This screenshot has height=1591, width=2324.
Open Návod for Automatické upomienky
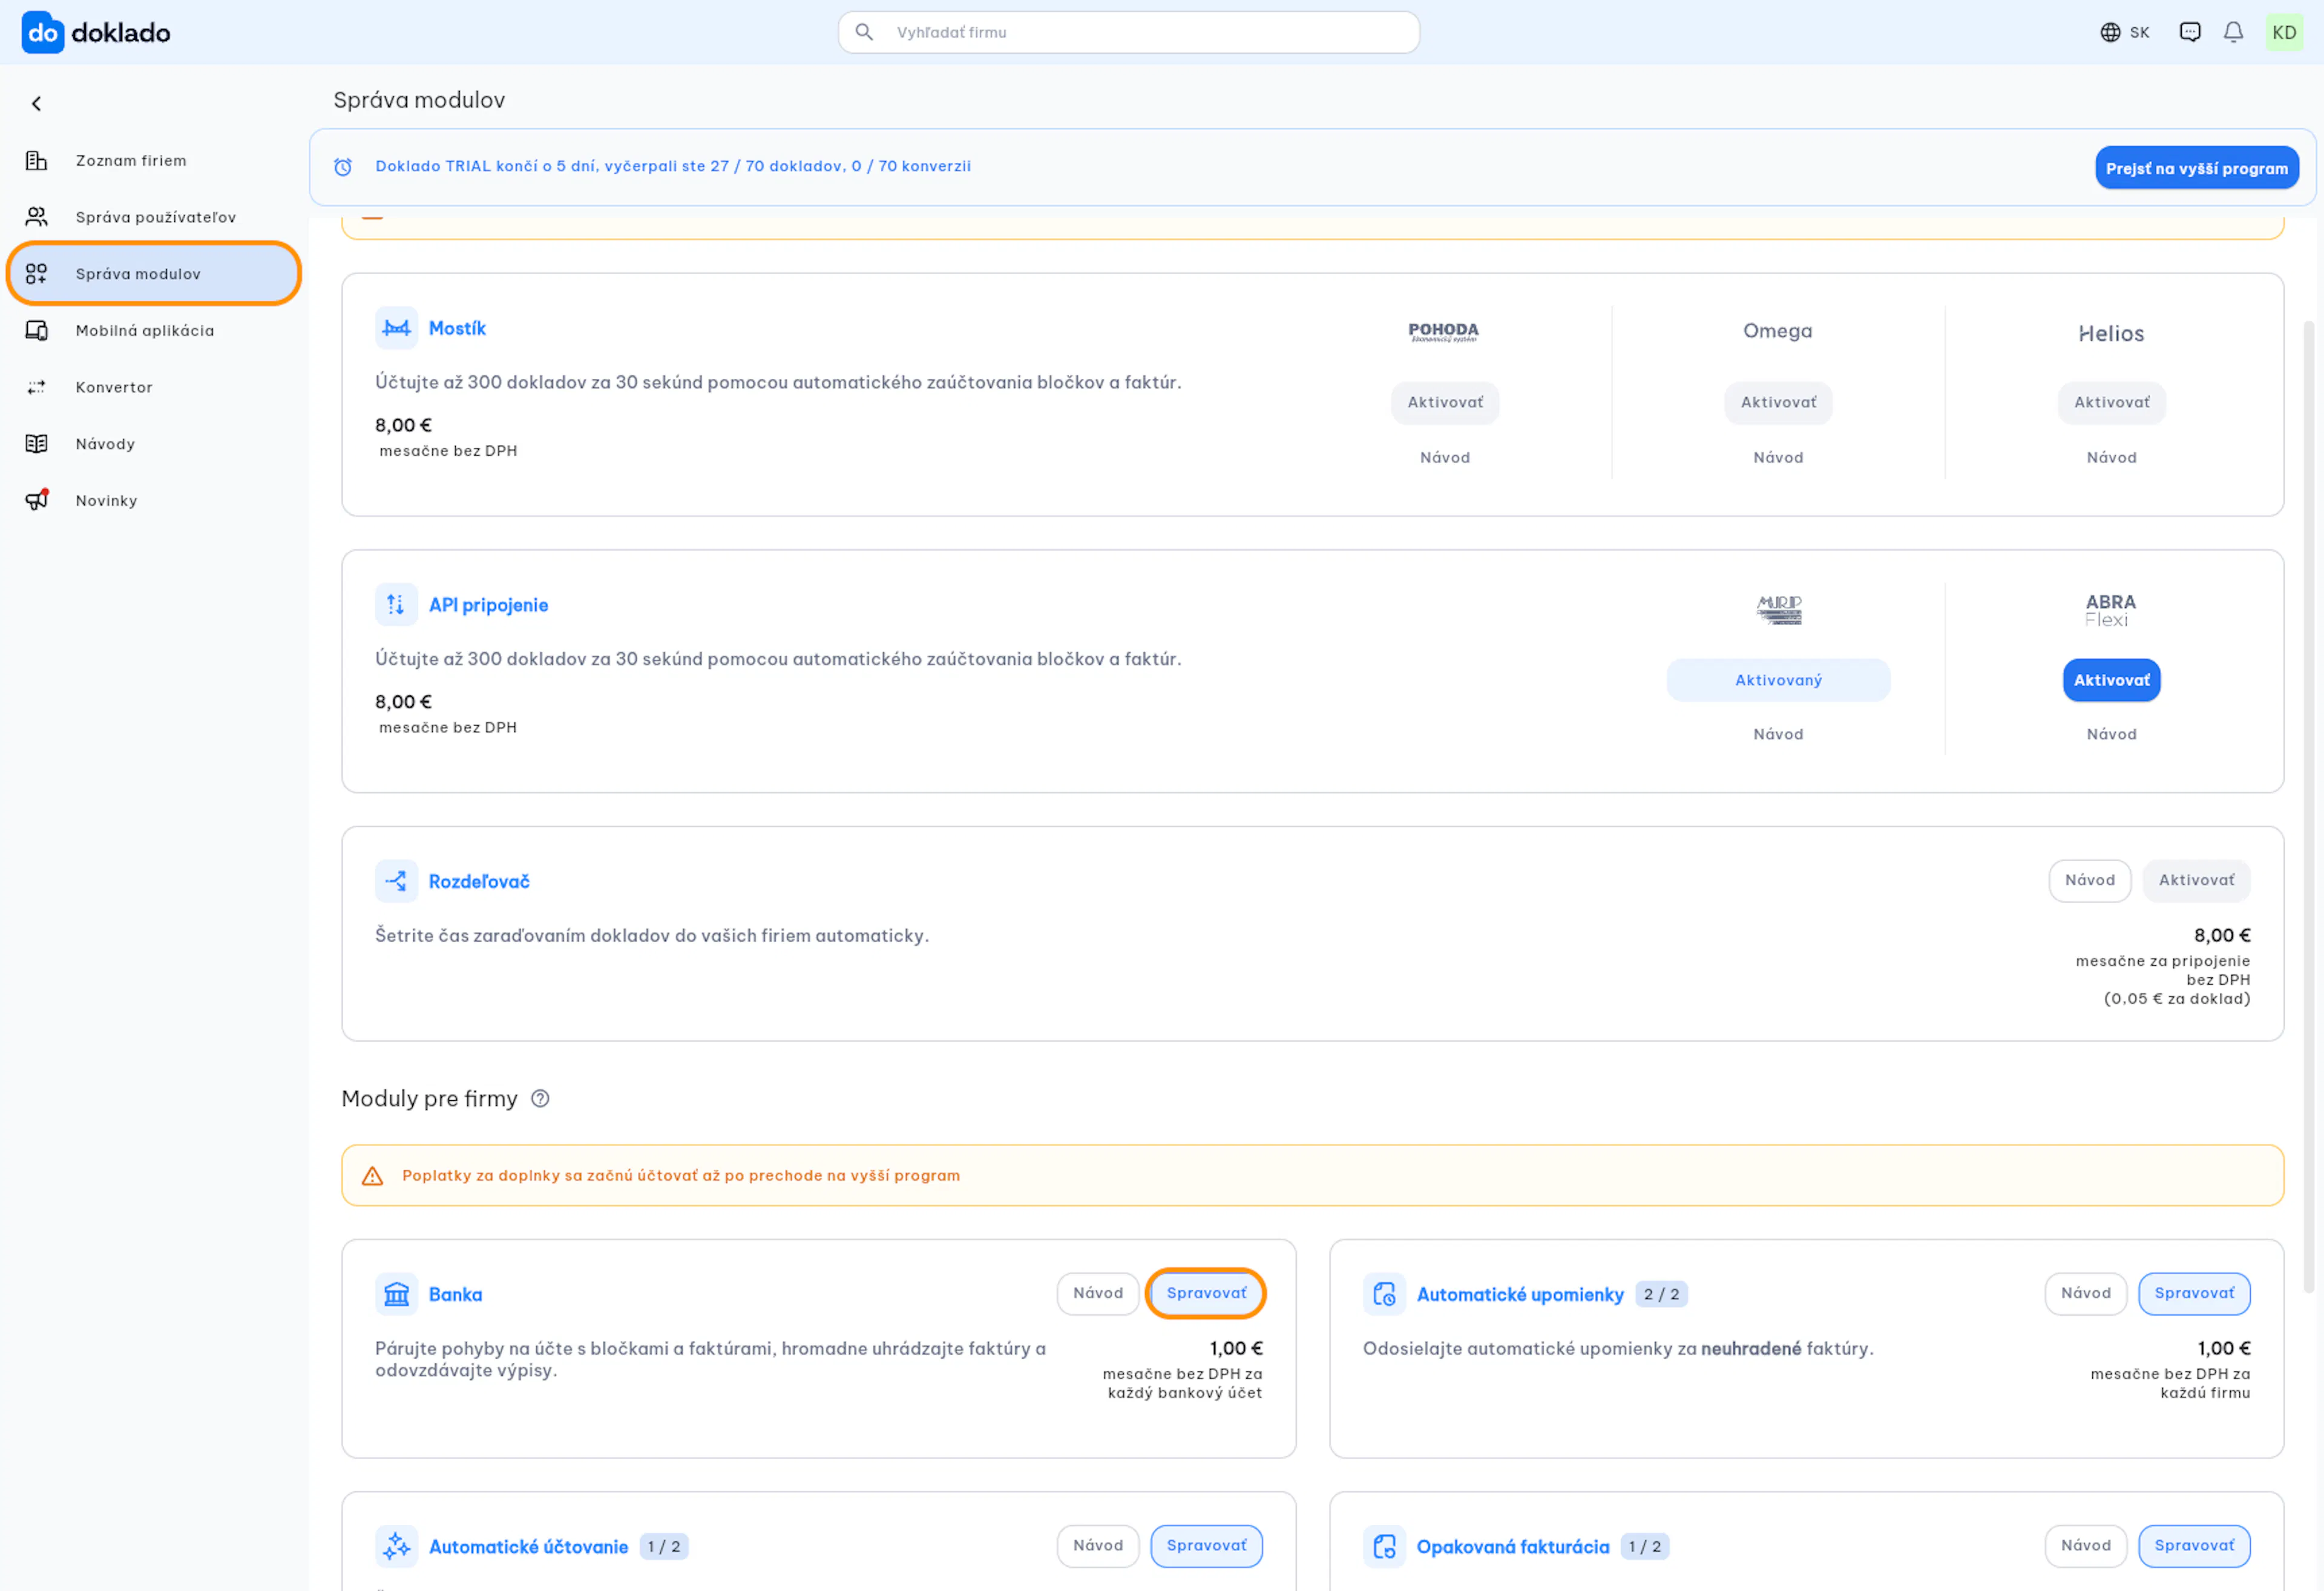(x=2085, y=1294)
